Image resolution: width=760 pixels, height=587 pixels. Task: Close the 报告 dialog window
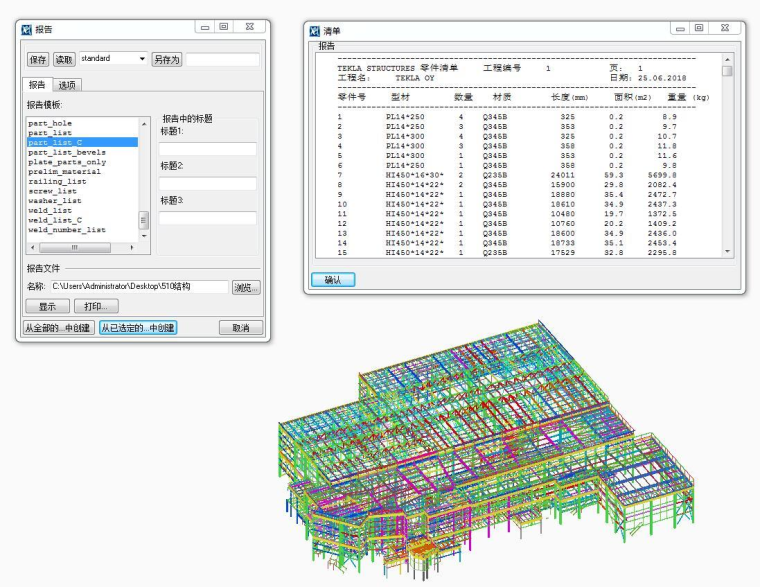click(249, 28)
